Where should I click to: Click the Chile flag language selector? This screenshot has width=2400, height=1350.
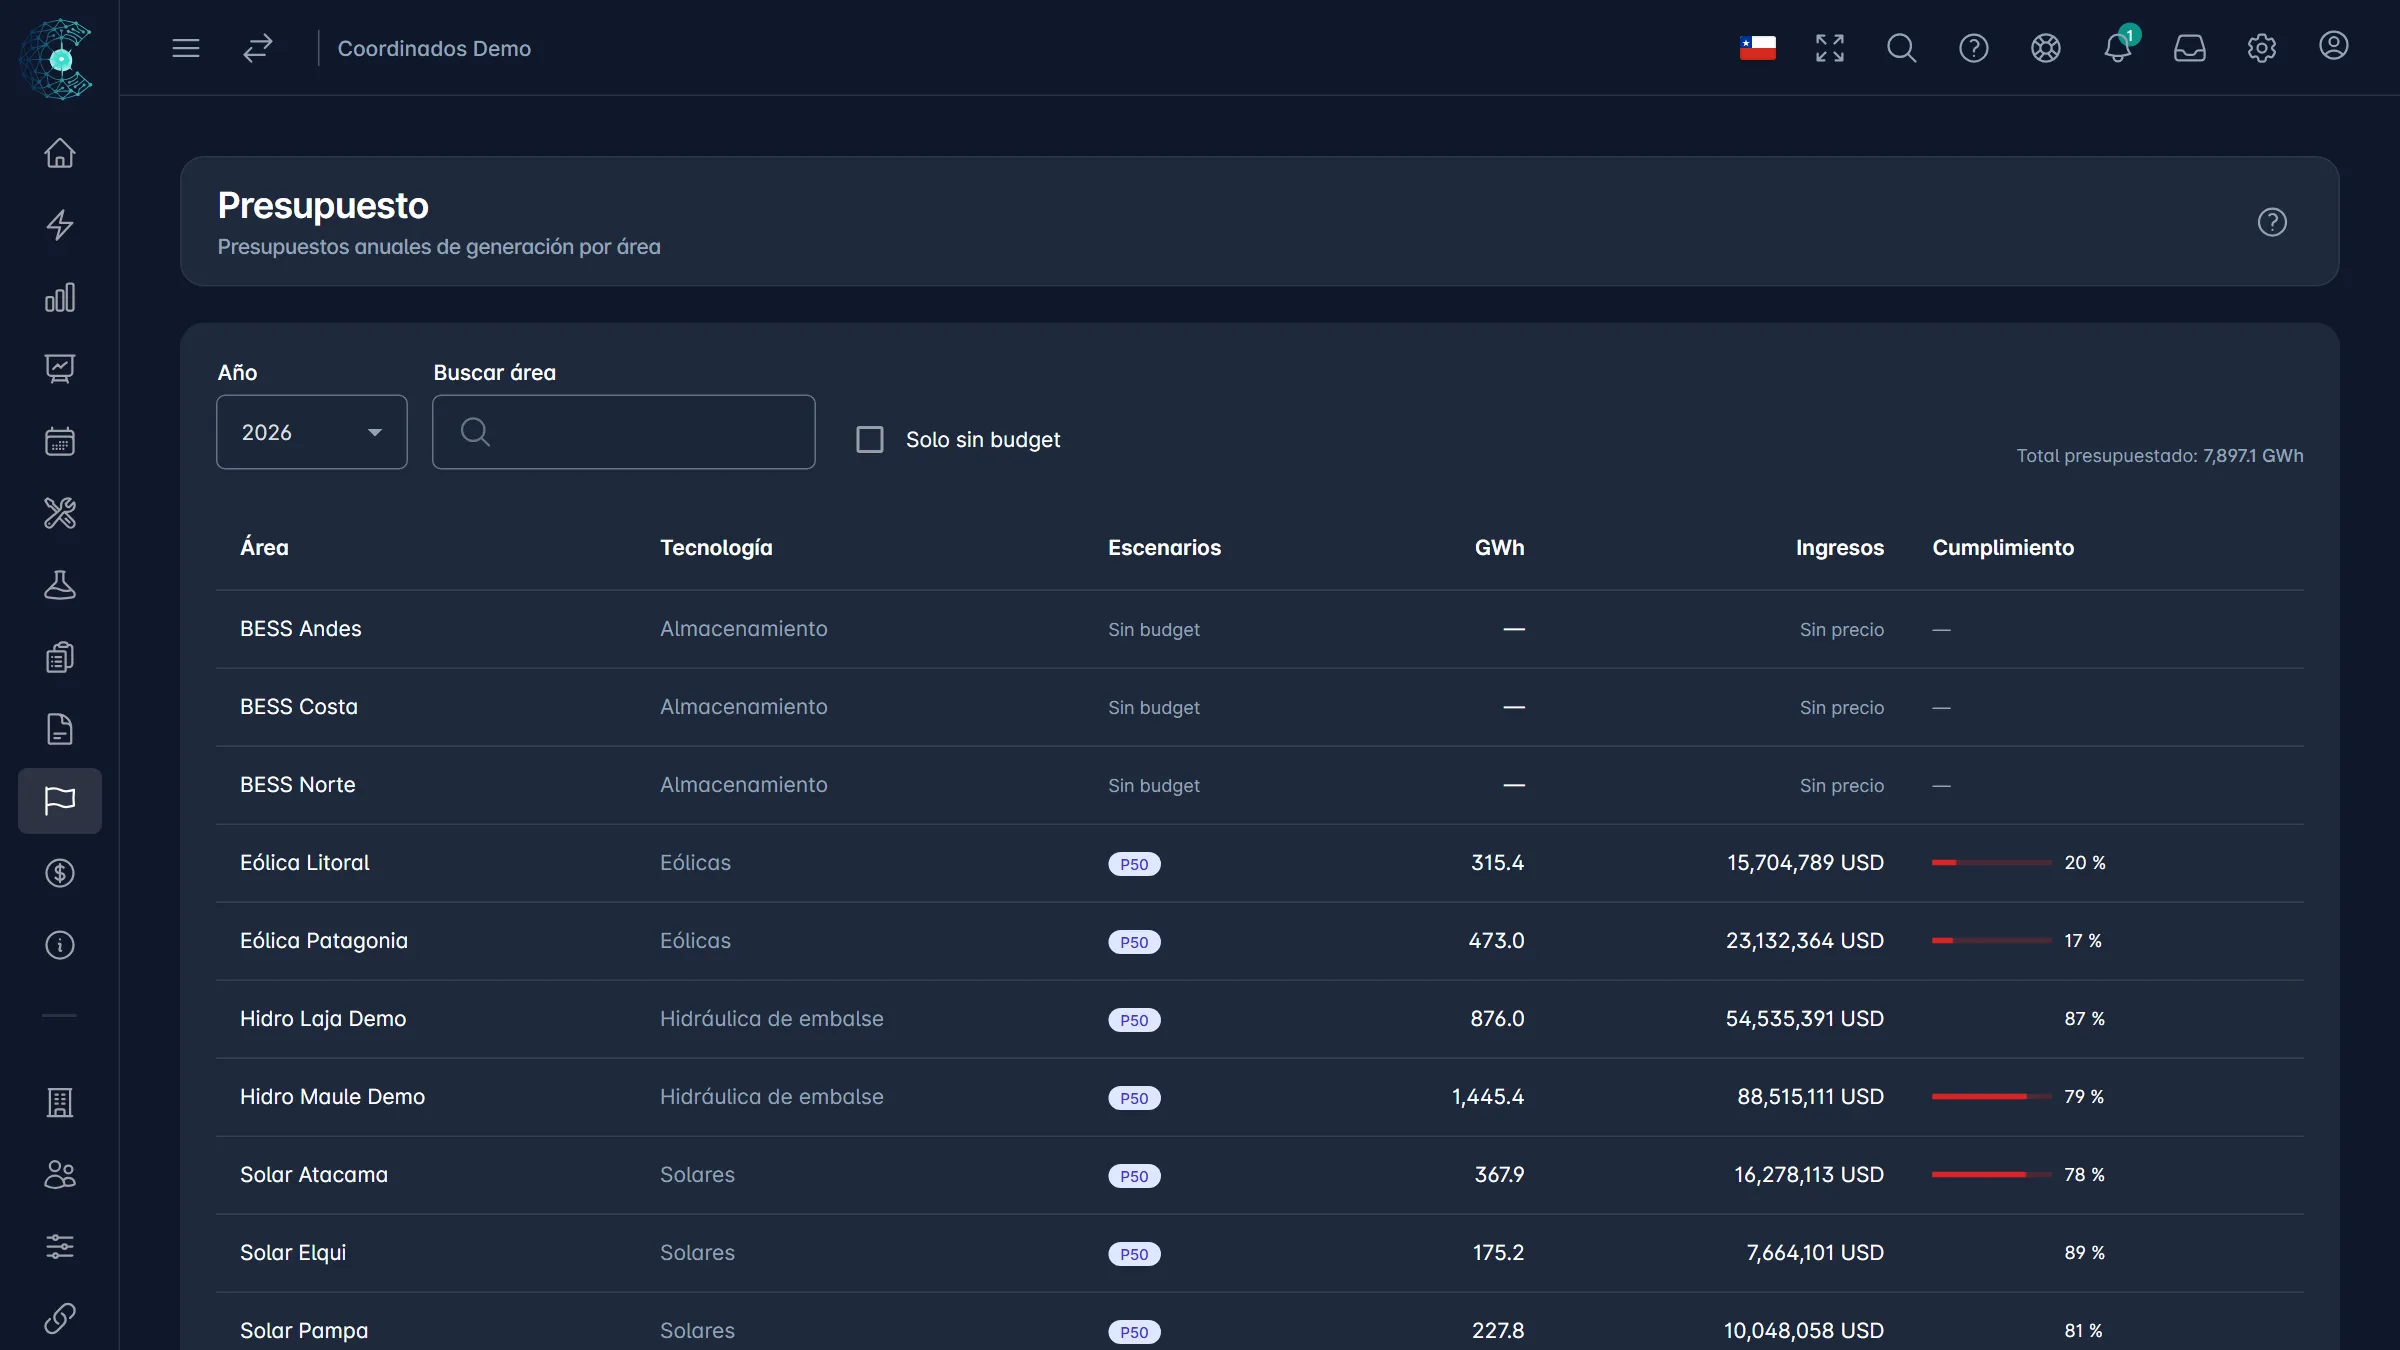[1758, 48]
